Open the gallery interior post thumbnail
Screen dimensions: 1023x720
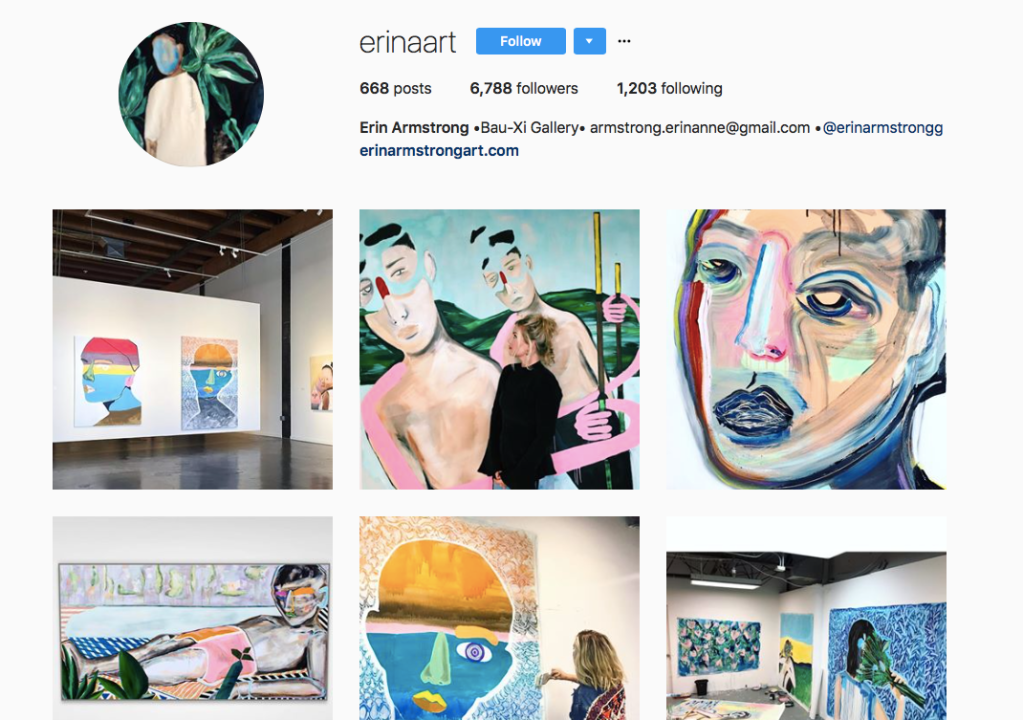[192, 349]
